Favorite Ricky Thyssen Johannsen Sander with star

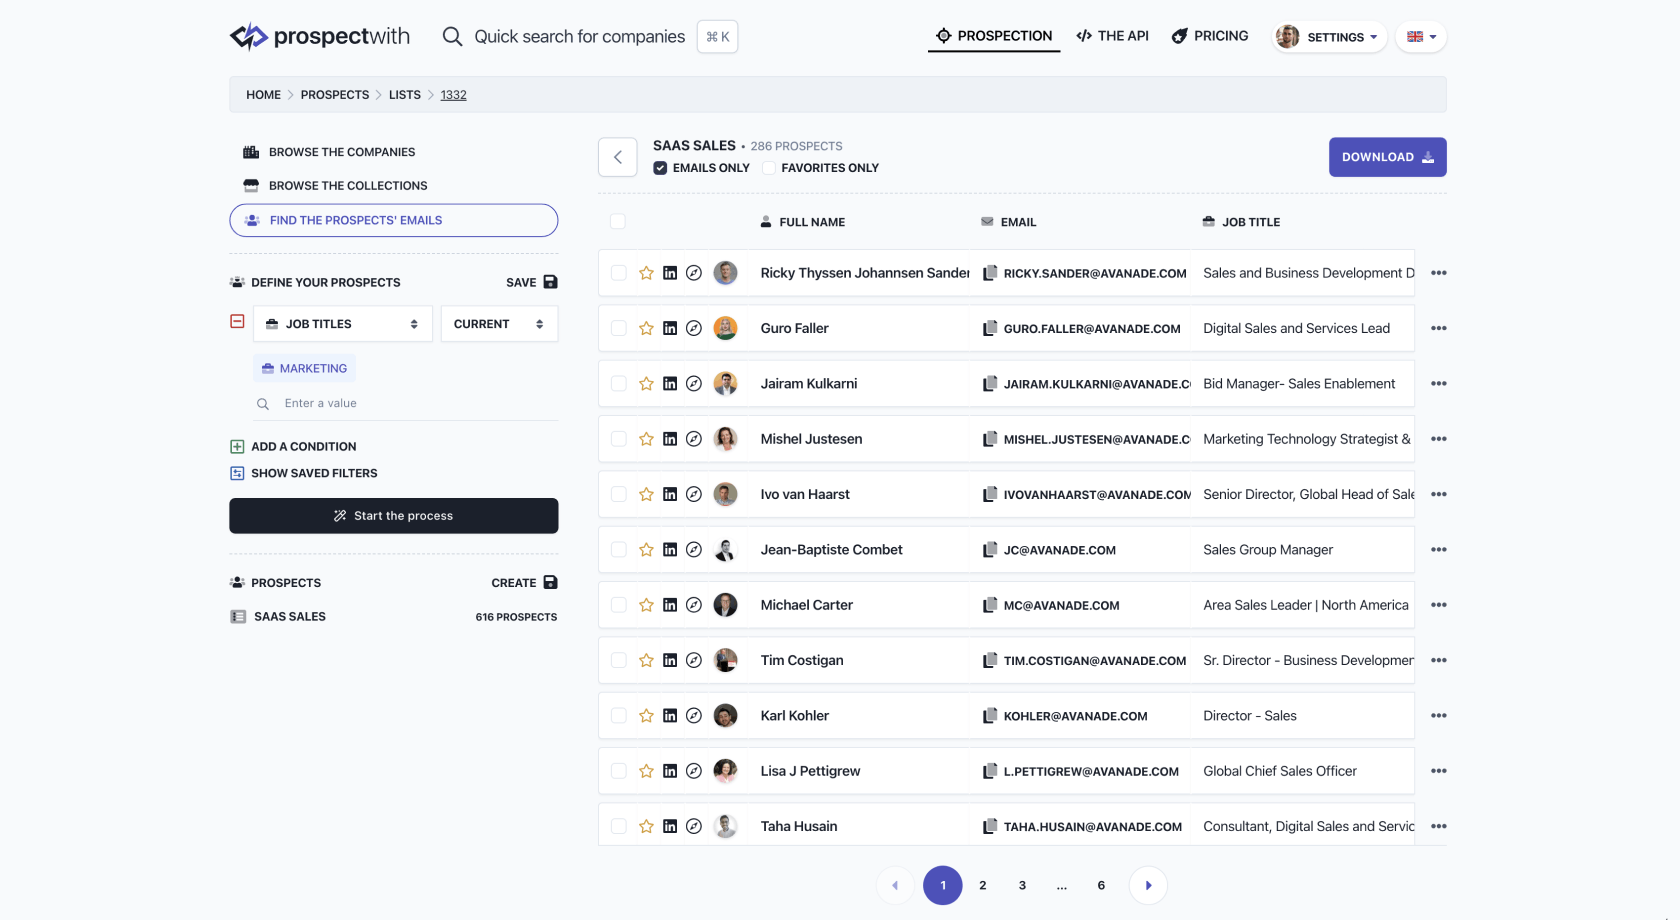point(646,273)
